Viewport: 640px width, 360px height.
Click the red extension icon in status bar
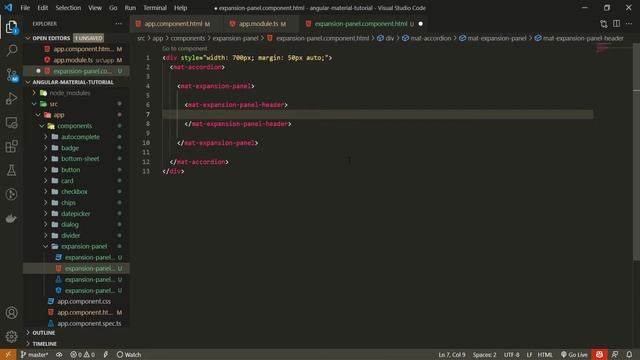tap(599, 354)
